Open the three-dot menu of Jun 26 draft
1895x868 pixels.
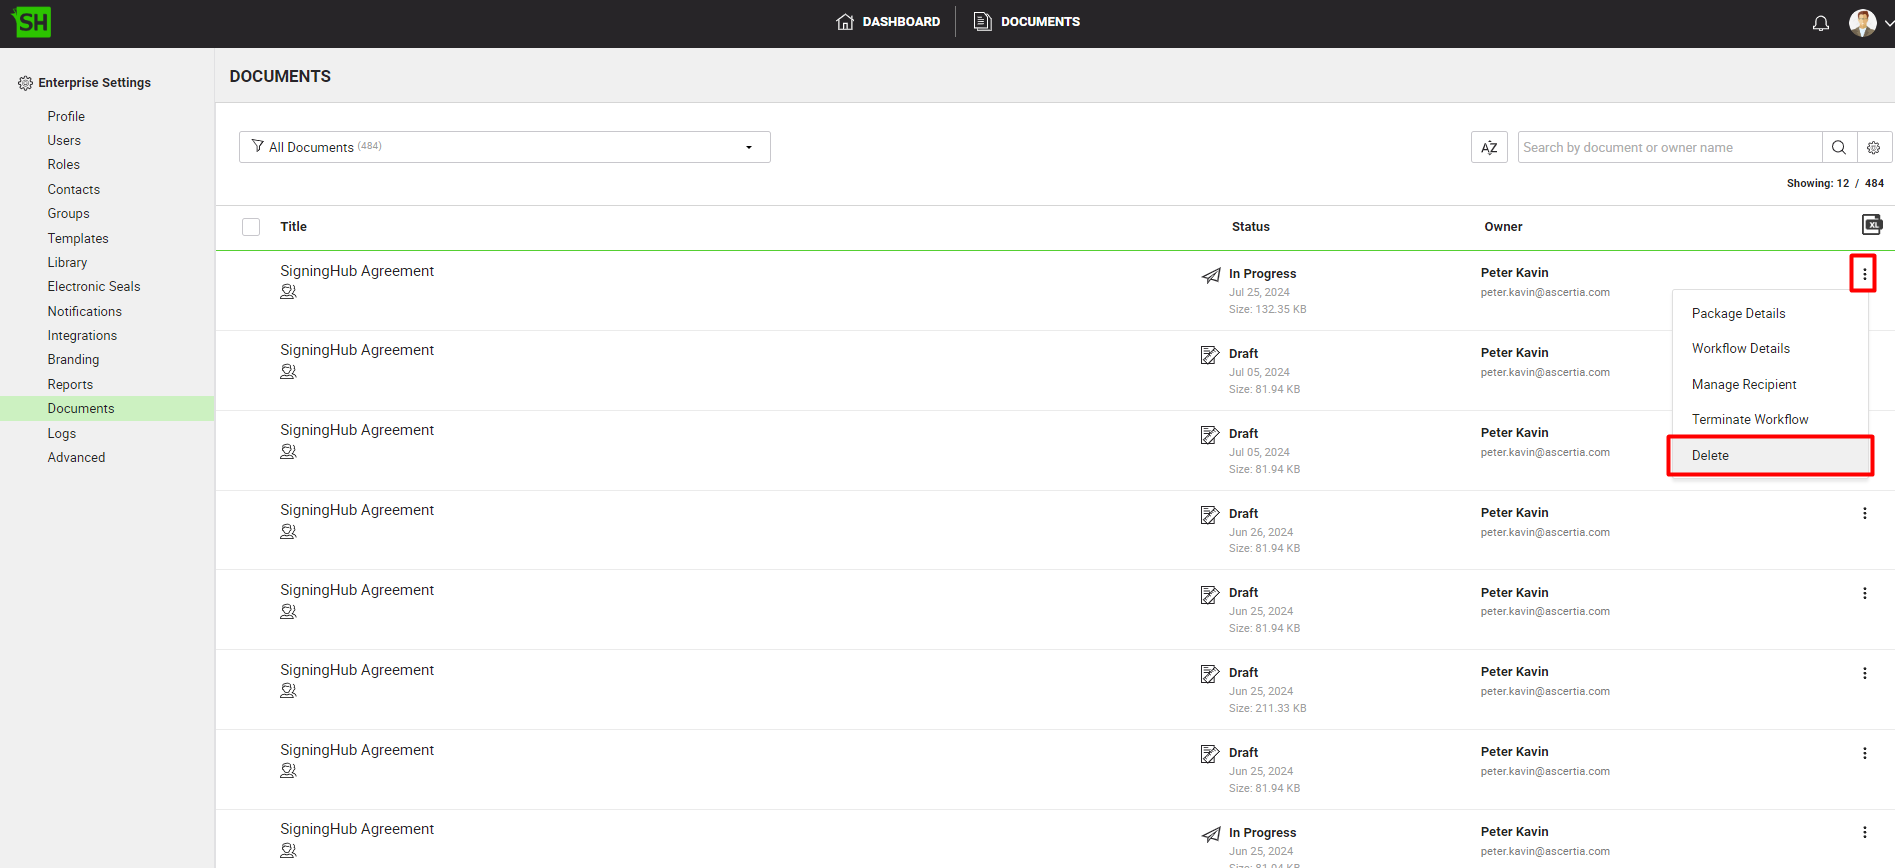tap(1864, 513)
